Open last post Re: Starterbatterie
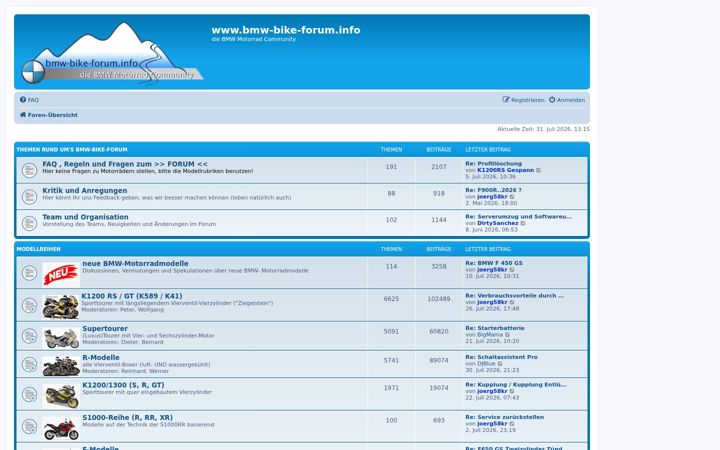The width and height of the screenshot is (720, 450). pyautogui.click(x=495, y=328)
